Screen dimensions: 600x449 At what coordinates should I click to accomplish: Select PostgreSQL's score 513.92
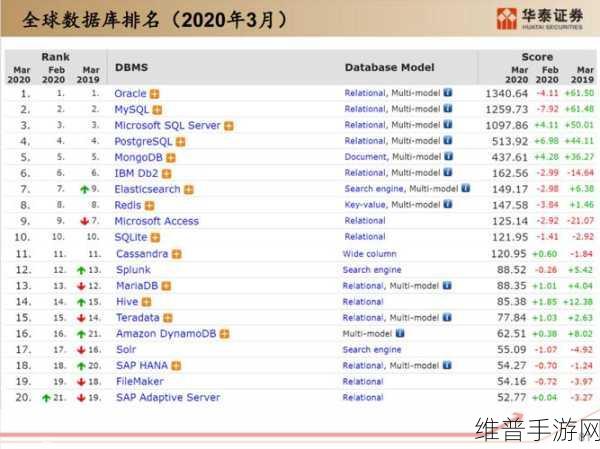[x=510, y=142]
